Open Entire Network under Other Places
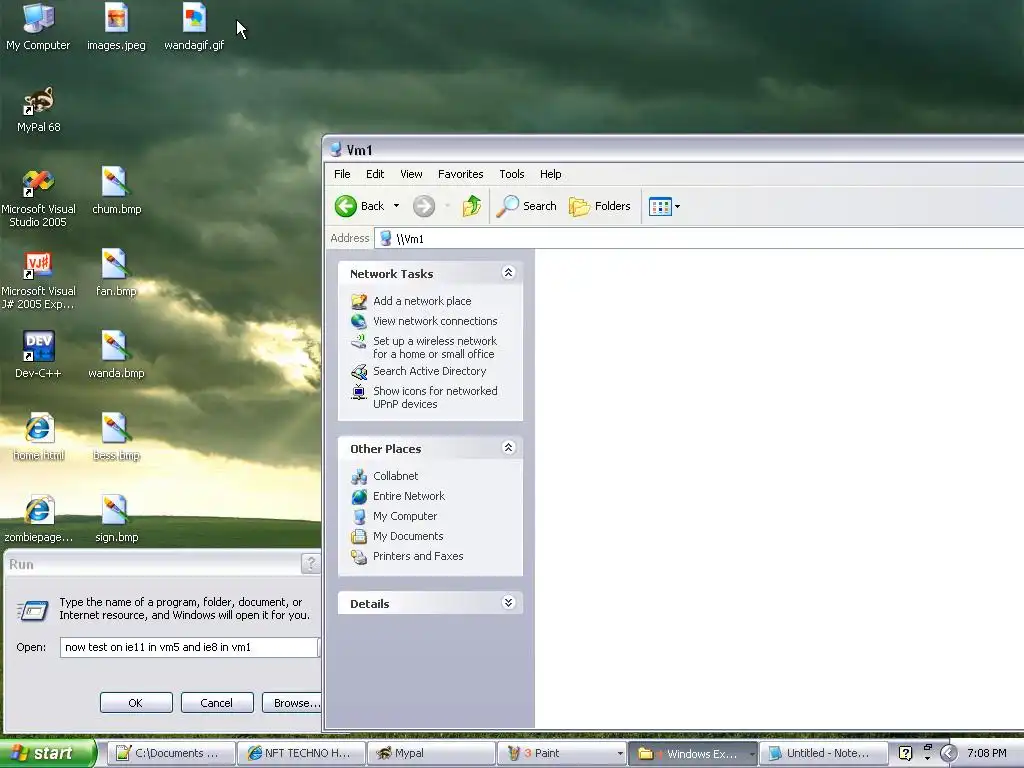1024x768 pixels. [x=409, y=496]
